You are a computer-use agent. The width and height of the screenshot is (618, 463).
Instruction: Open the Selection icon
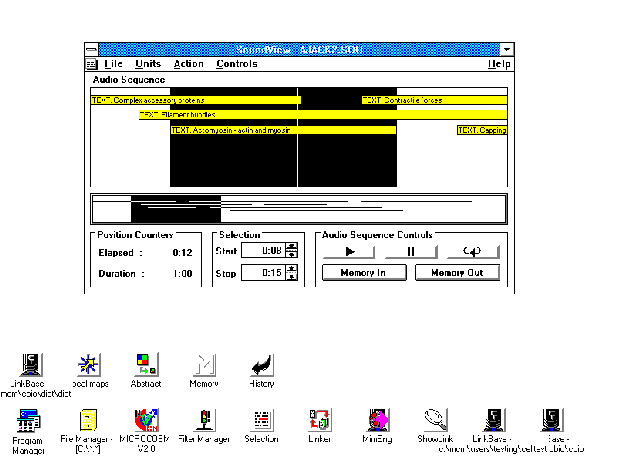[x=262, y=420]
